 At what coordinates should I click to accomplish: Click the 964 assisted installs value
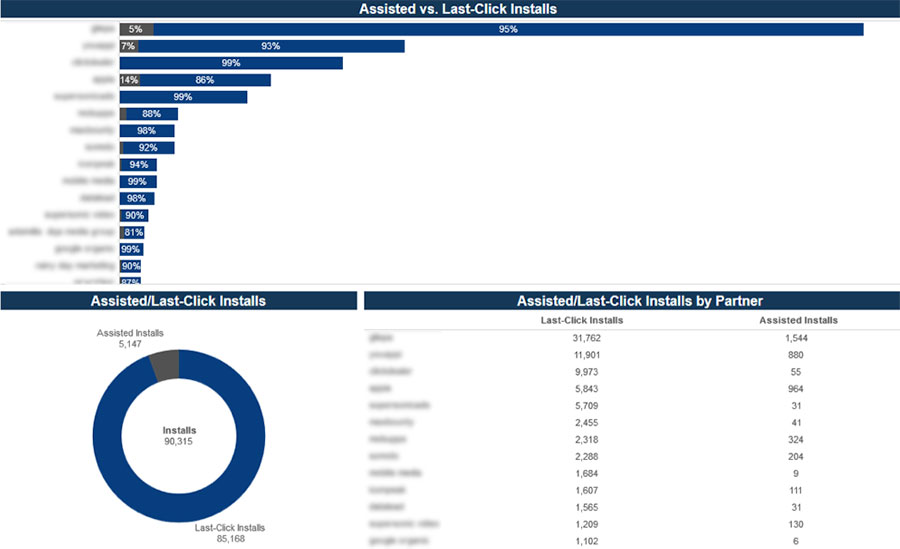pos(797,389)
